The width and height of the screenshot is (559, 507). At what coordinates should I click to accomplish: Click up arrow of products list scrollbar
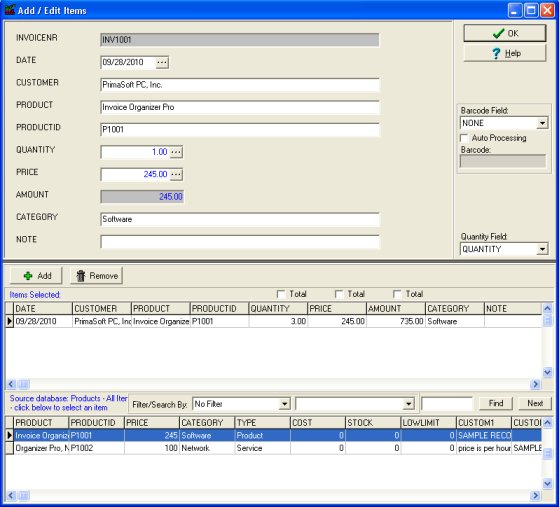(x=547, y=422)
